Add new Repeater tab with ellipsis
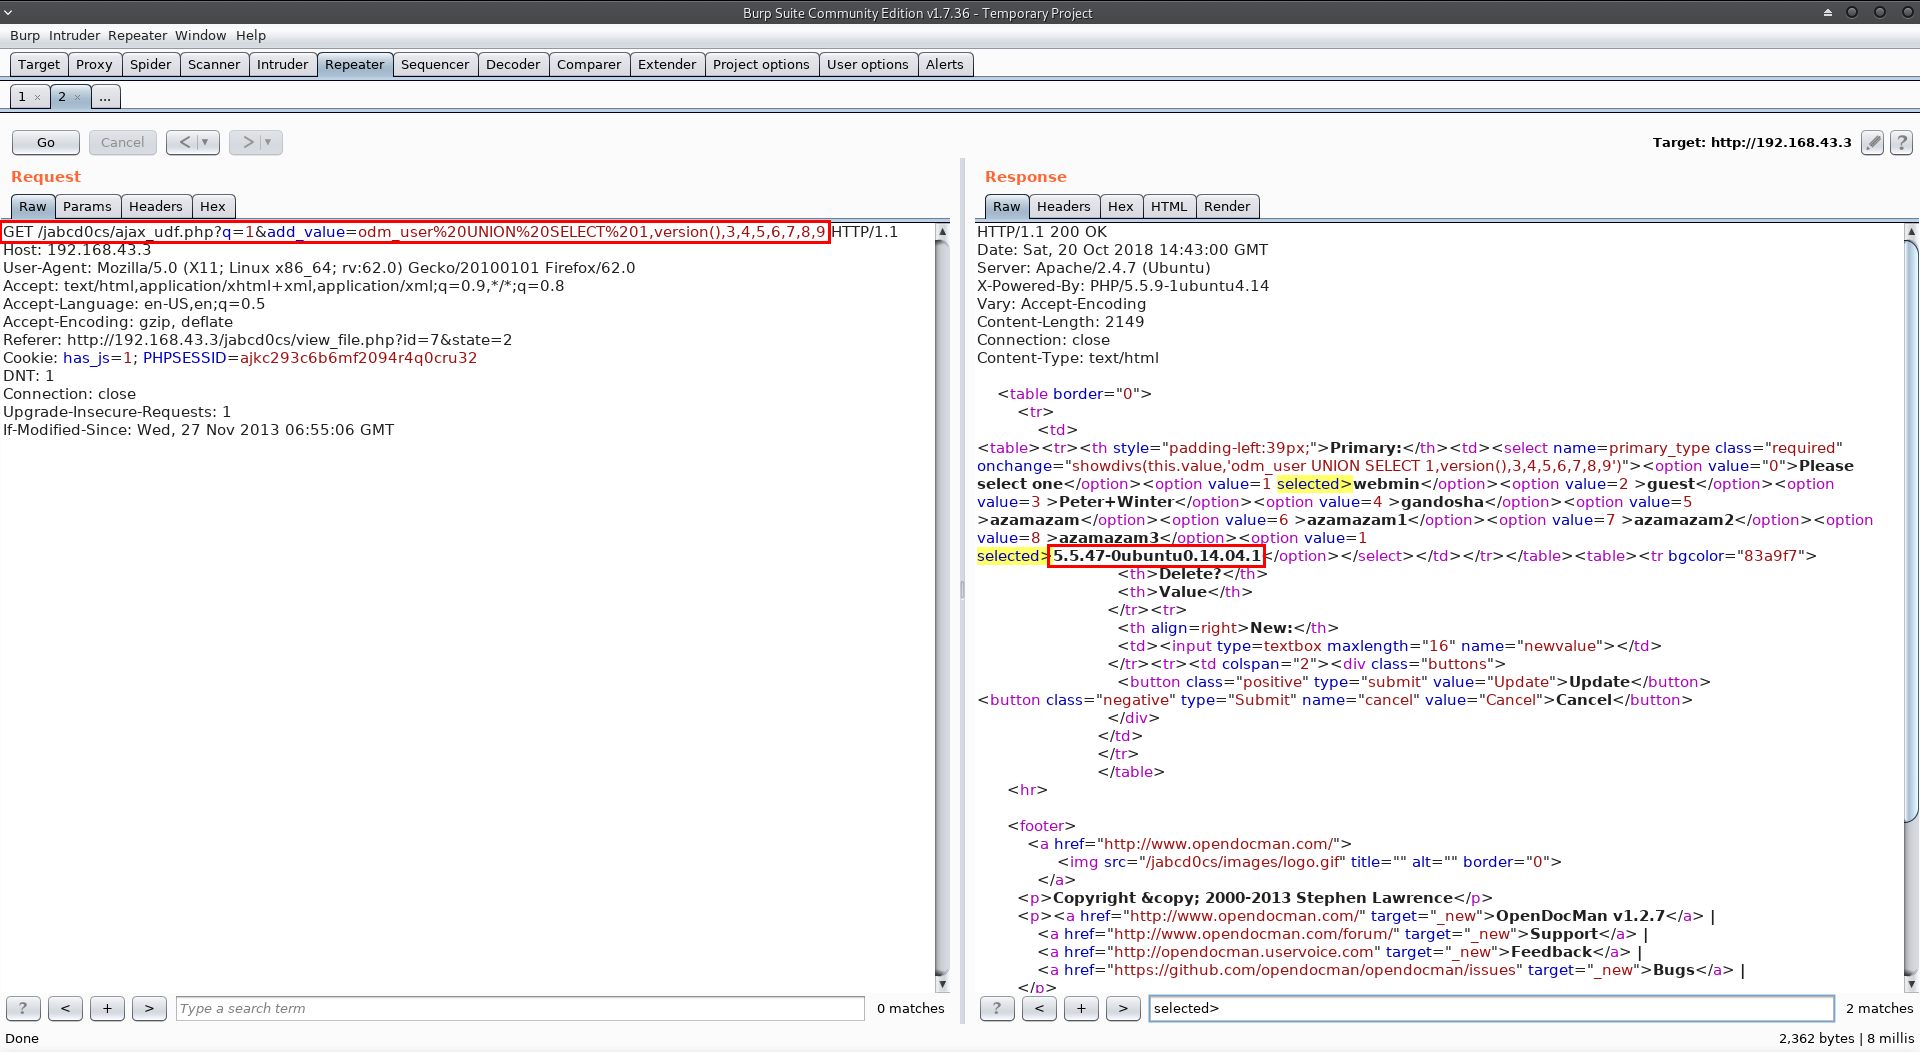Image resolution: width=1920 pixels, height=1052 pixels. (105, 97)
